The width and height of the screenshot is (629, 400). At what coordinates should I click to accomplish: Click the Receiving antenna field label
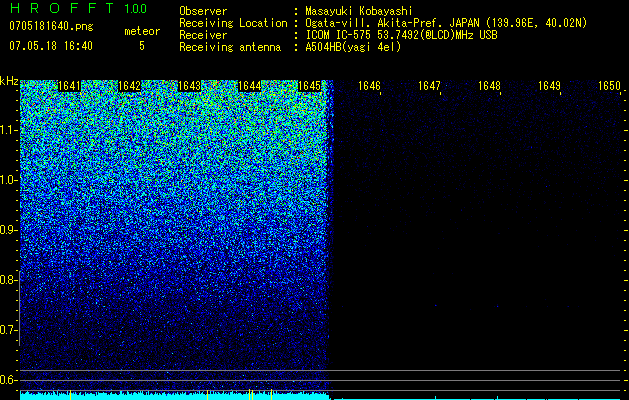coord(230,47)
